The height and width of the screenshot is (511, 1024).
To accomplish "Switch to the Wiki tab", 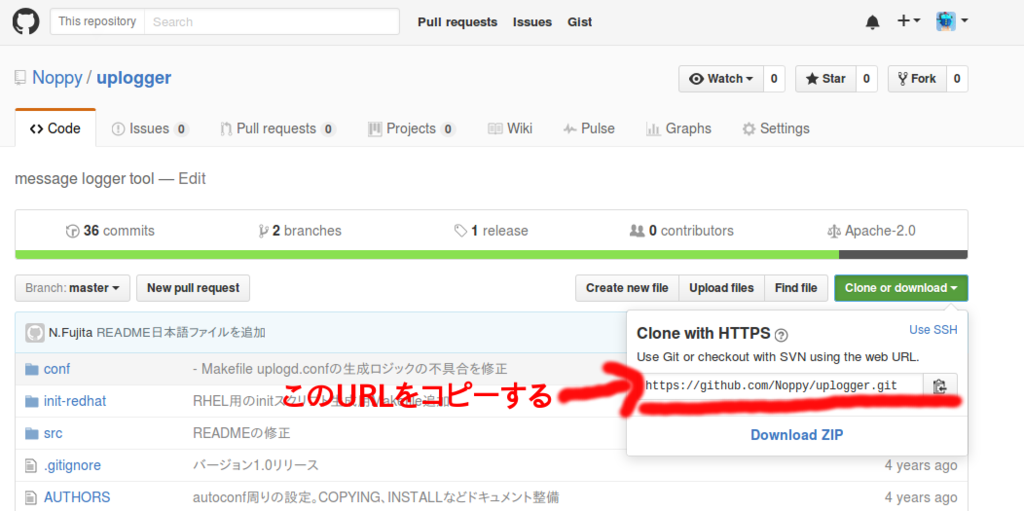I will 510,129.
